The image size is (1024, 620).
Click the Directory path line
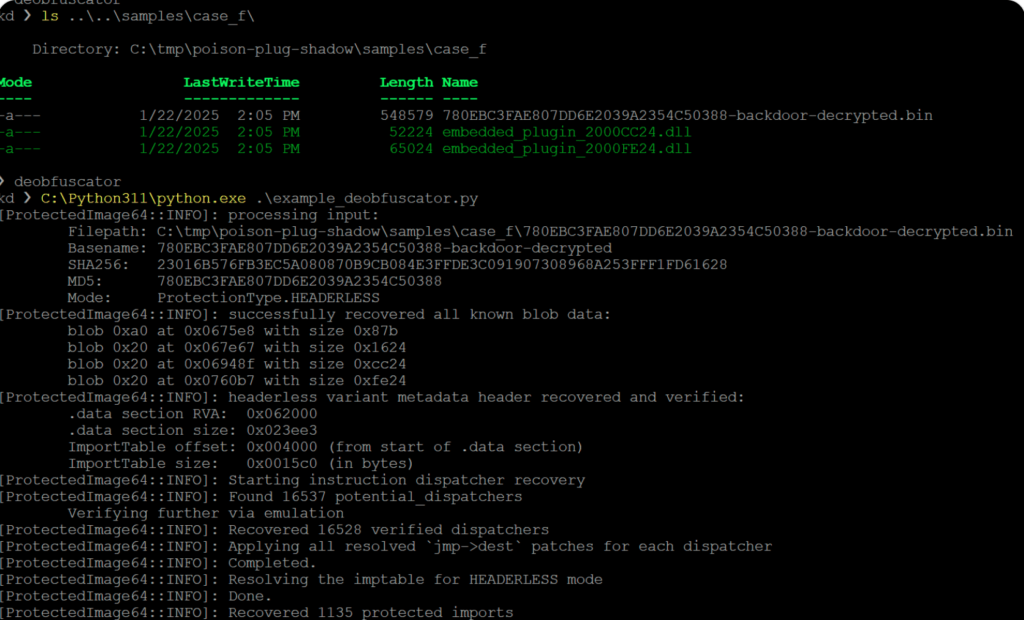pos(259,50)
